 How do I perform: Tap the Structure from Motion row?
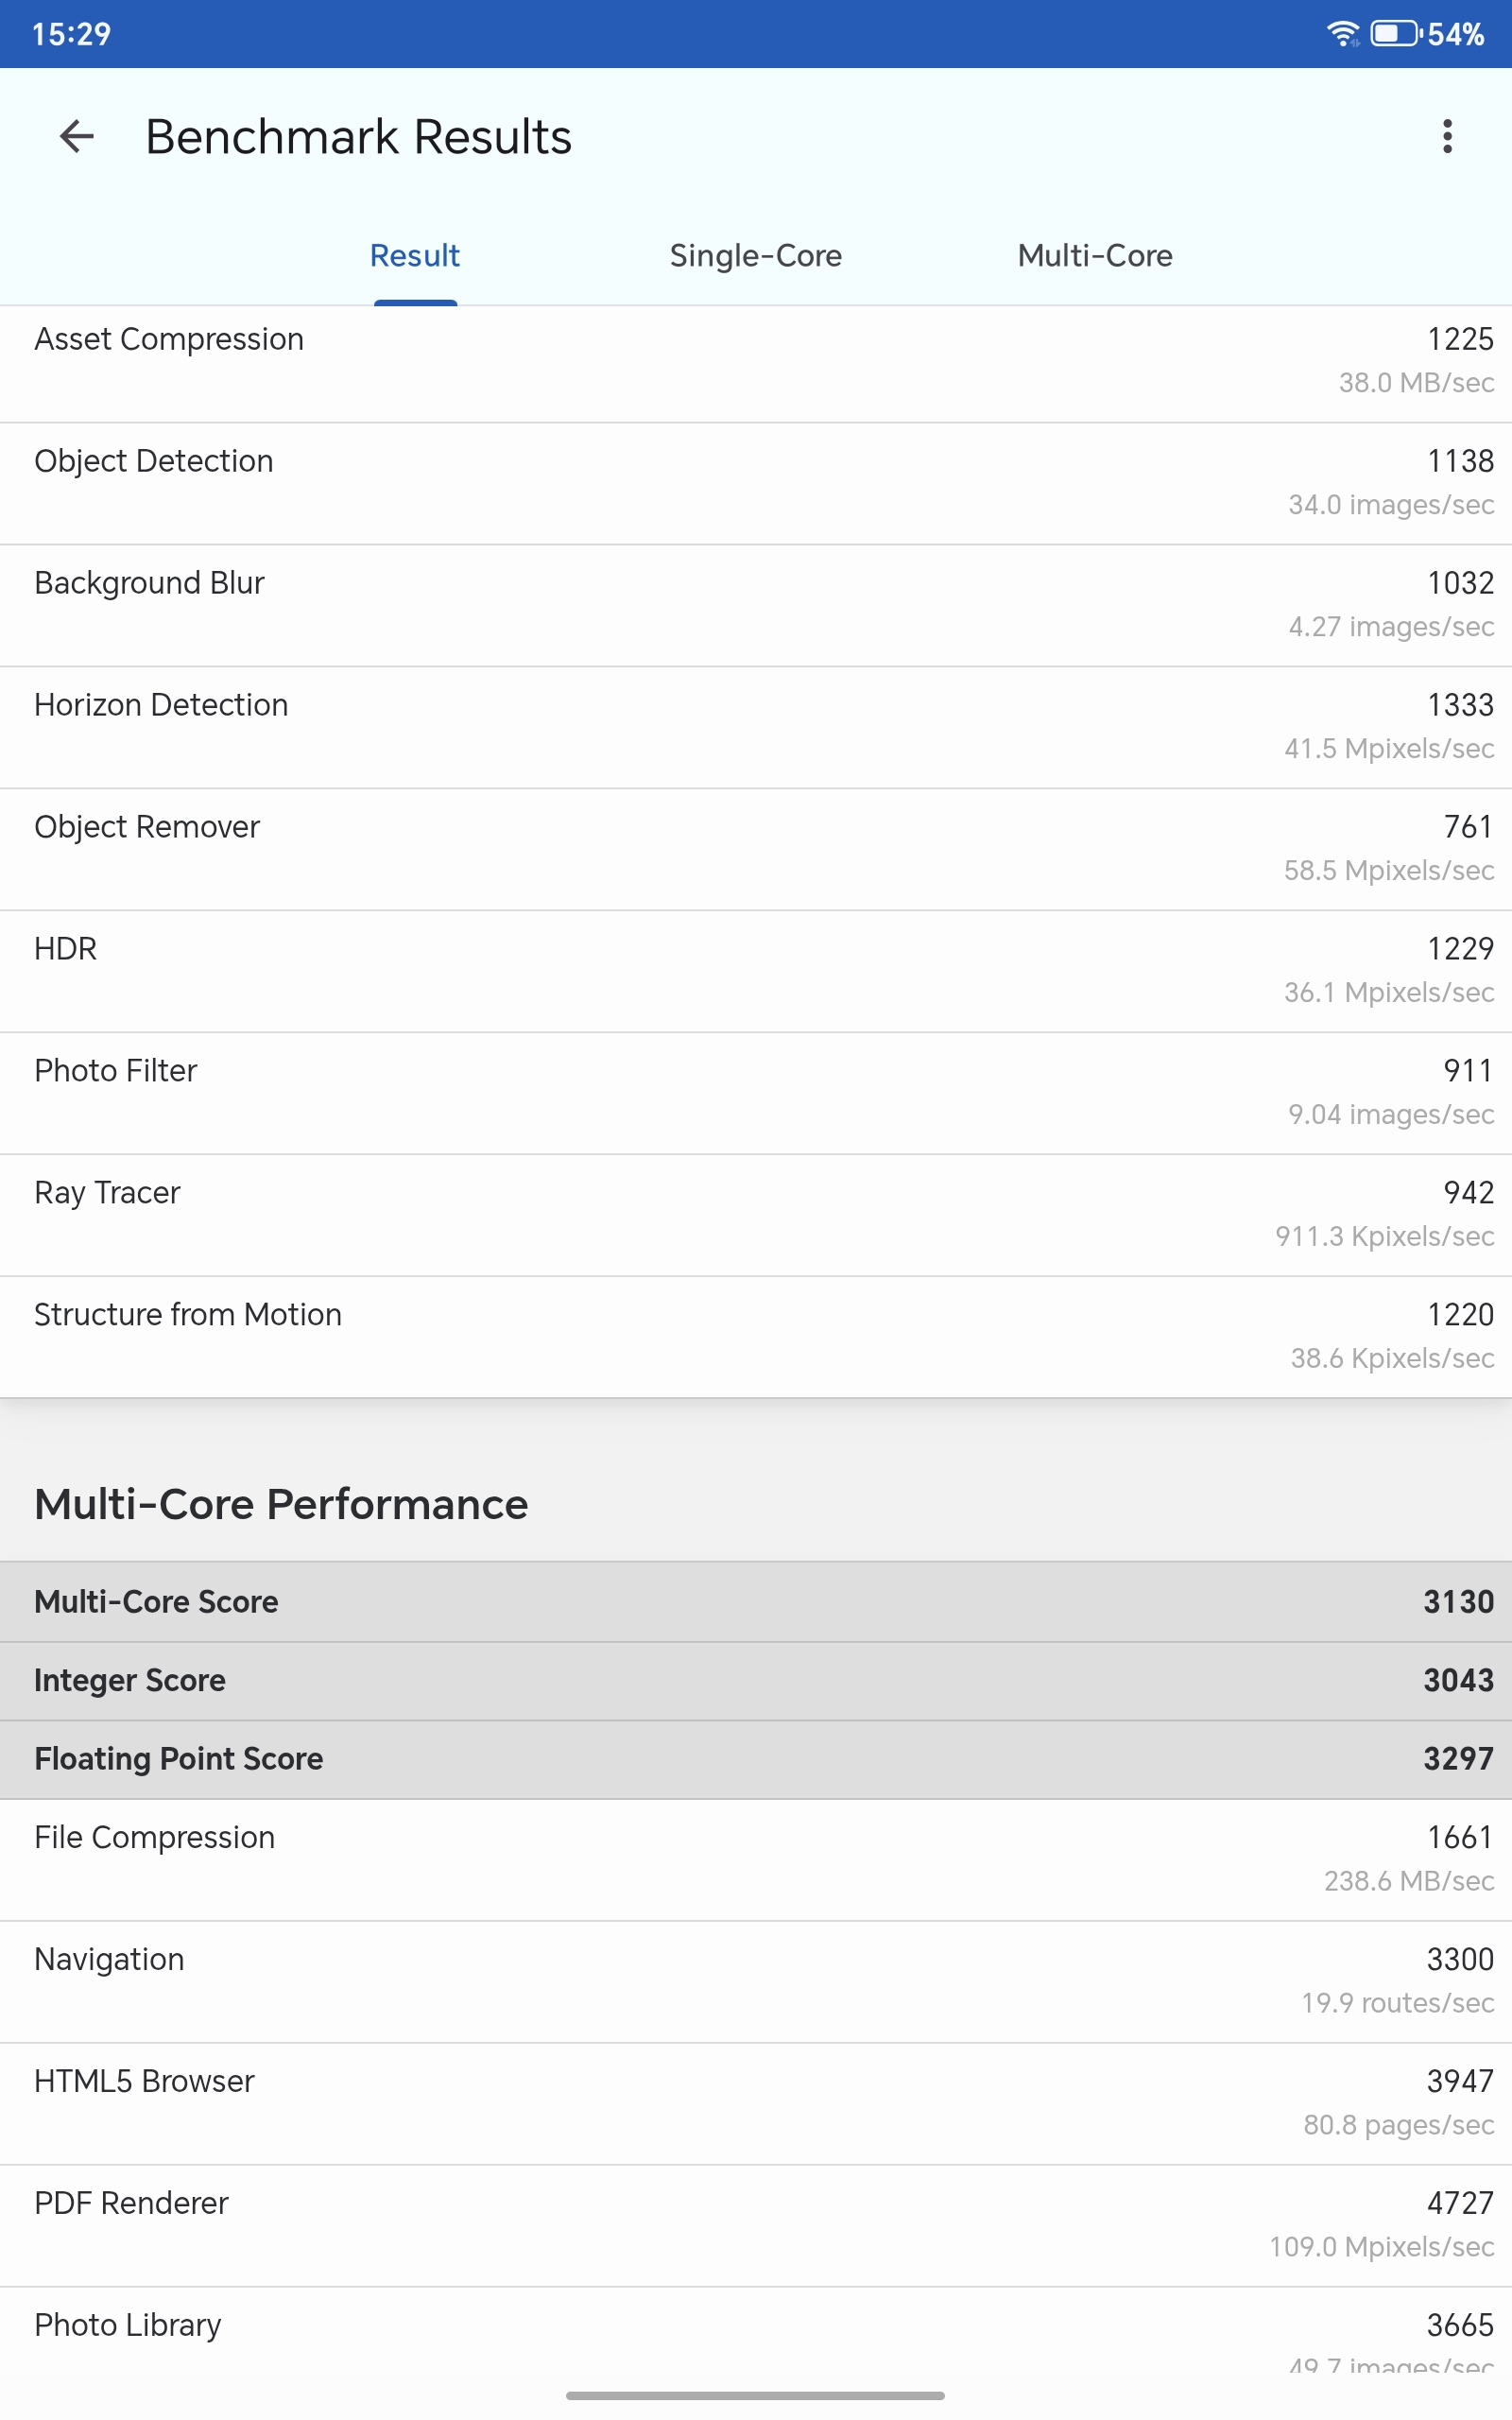coord(756,1337)
